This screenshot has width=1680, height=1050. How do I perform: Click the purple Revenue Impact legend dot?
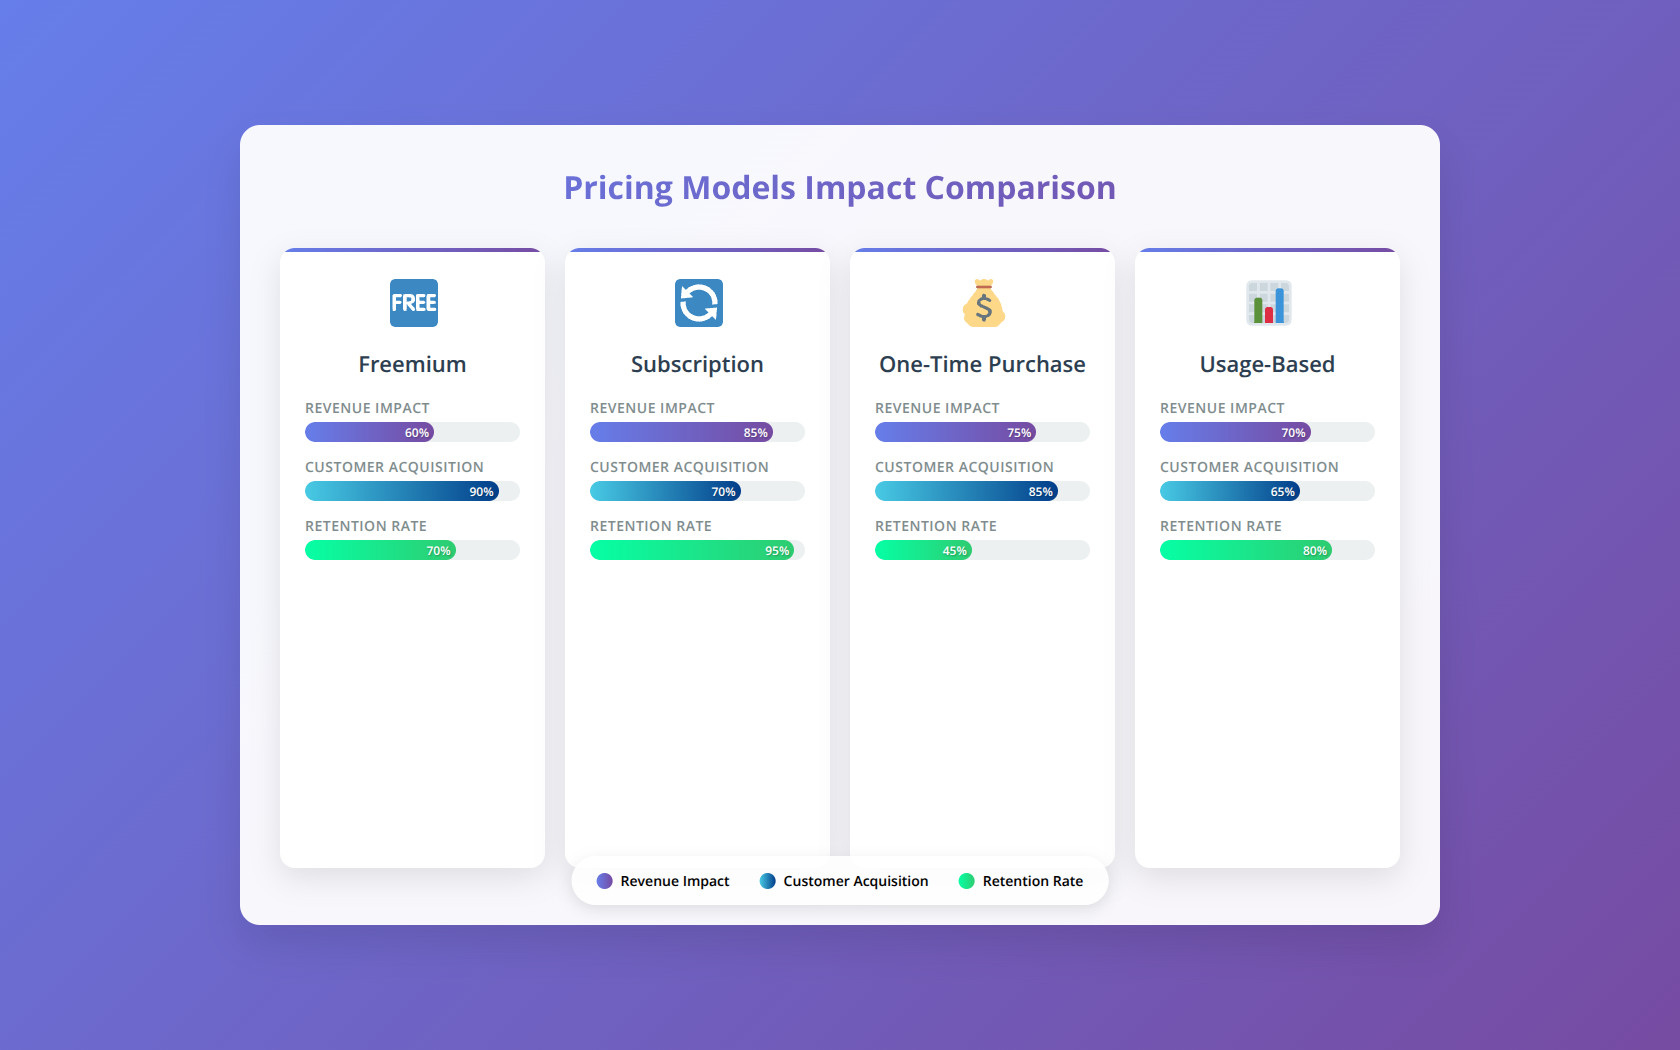pos(604,881)
